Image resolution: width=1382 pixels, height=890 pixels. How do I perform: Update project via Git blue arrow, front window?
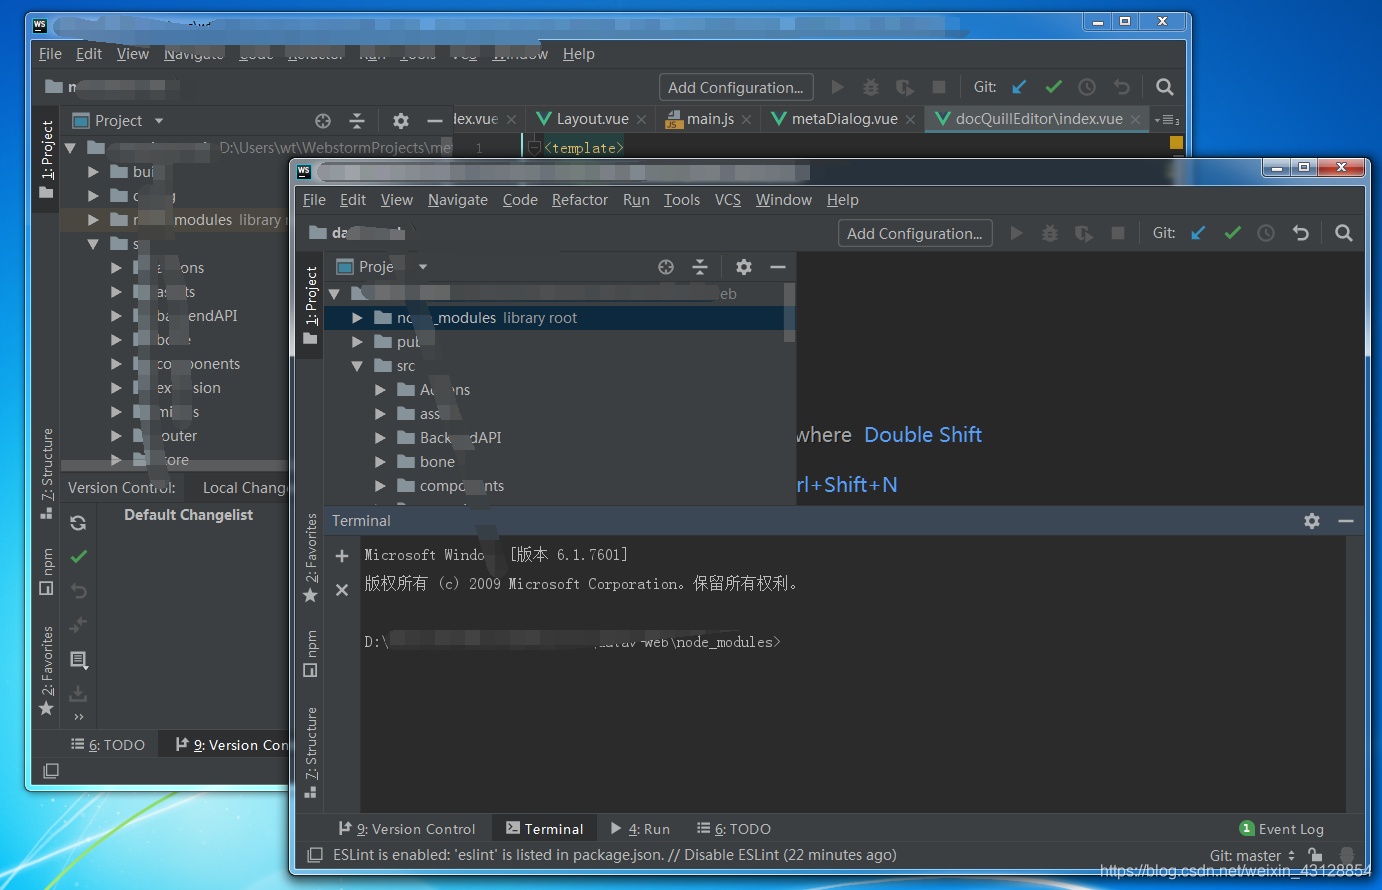coord(1198,233)
